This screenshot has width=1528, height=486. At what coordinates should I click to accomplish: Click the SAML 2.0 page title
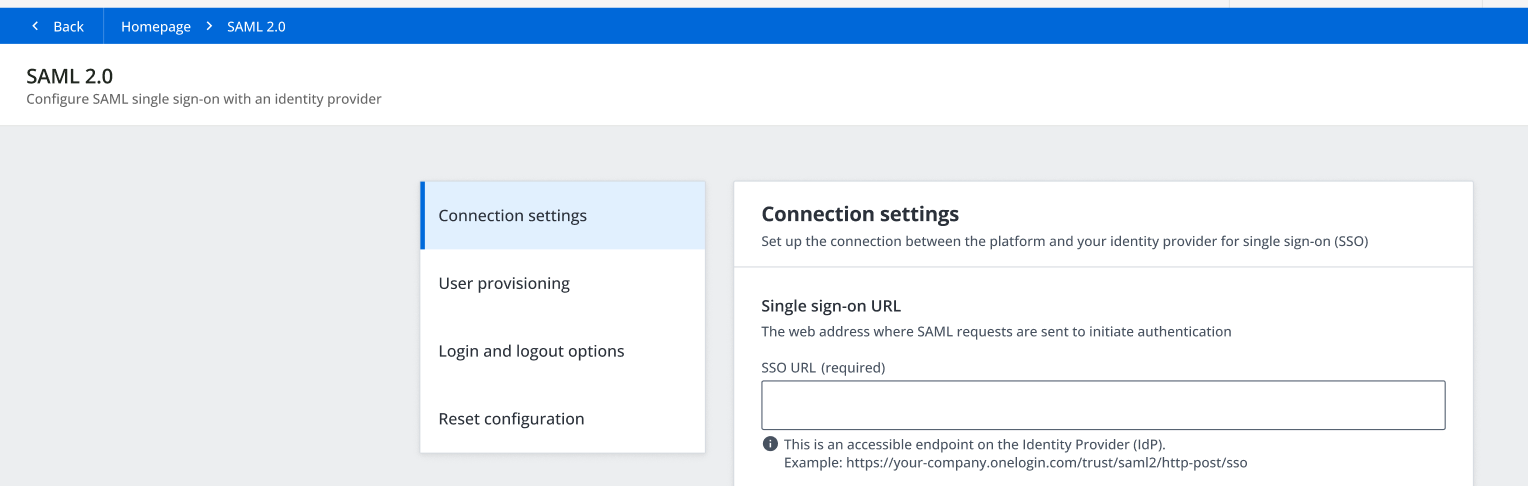69,77
